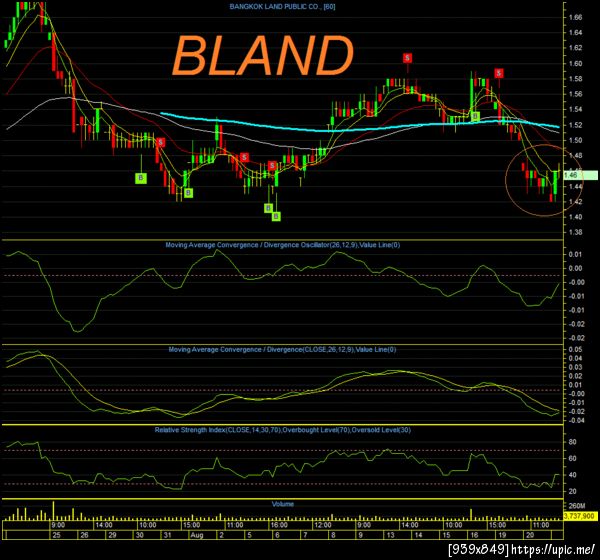This screenshot has width=600, height=560.
Task: Click the highest red S sell marker near 1.60
Action: (x=407, y=58)
